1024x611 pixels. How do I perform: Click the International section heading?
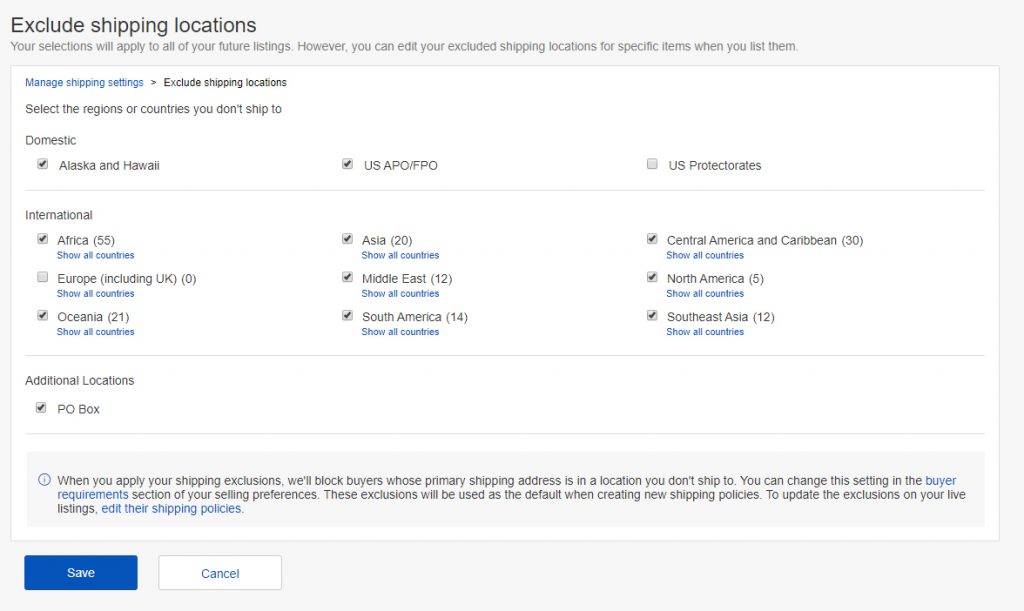click(x=59, y=215)
